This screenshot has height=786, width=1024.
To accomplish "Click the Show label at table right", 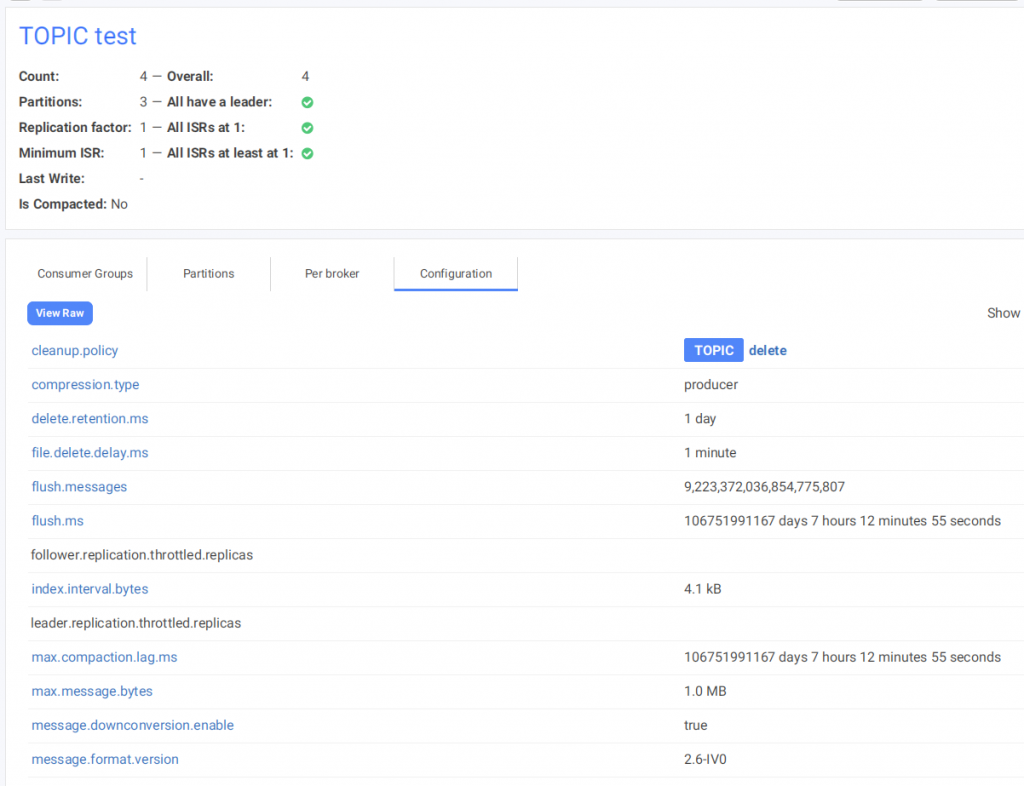I will (1003, 313).
